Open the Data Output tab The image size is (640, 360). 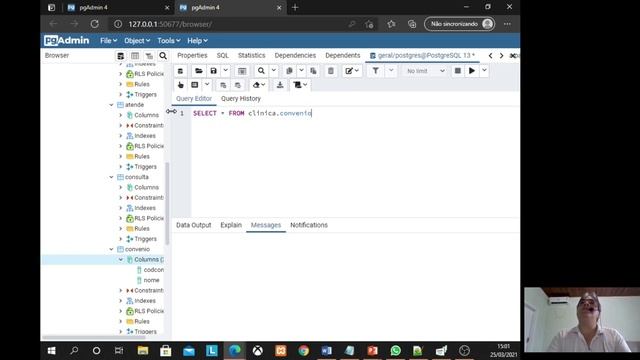(194, 225)
